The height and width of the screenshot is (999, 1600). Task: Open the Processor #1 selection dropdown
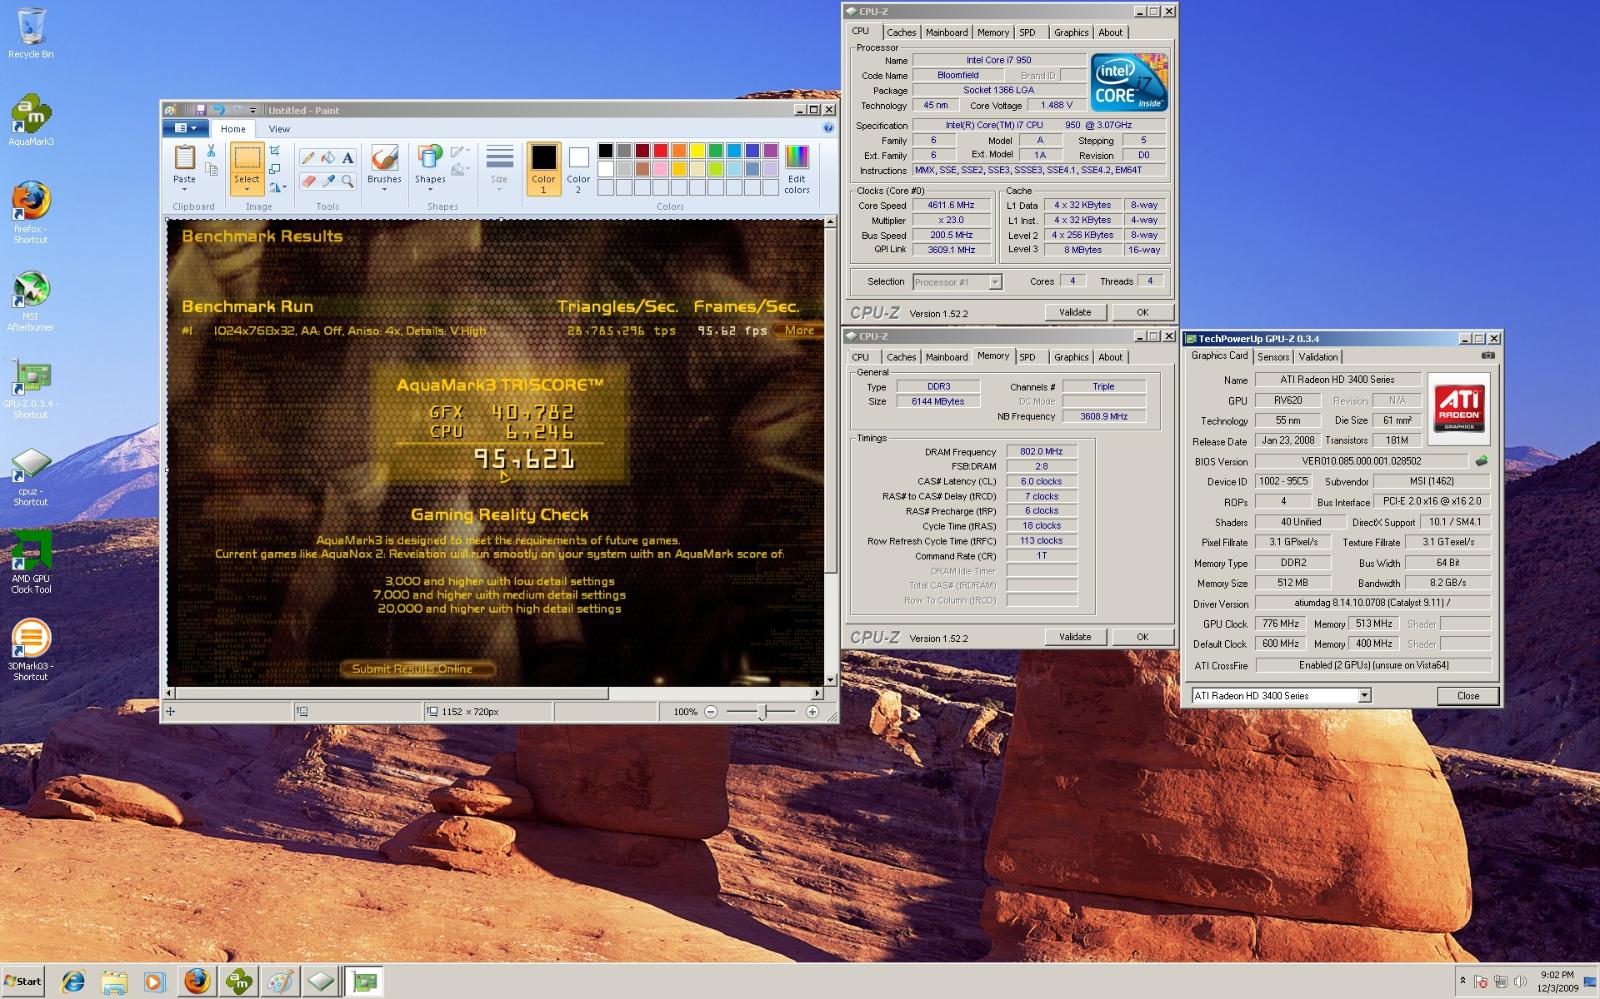pos(995,282)
